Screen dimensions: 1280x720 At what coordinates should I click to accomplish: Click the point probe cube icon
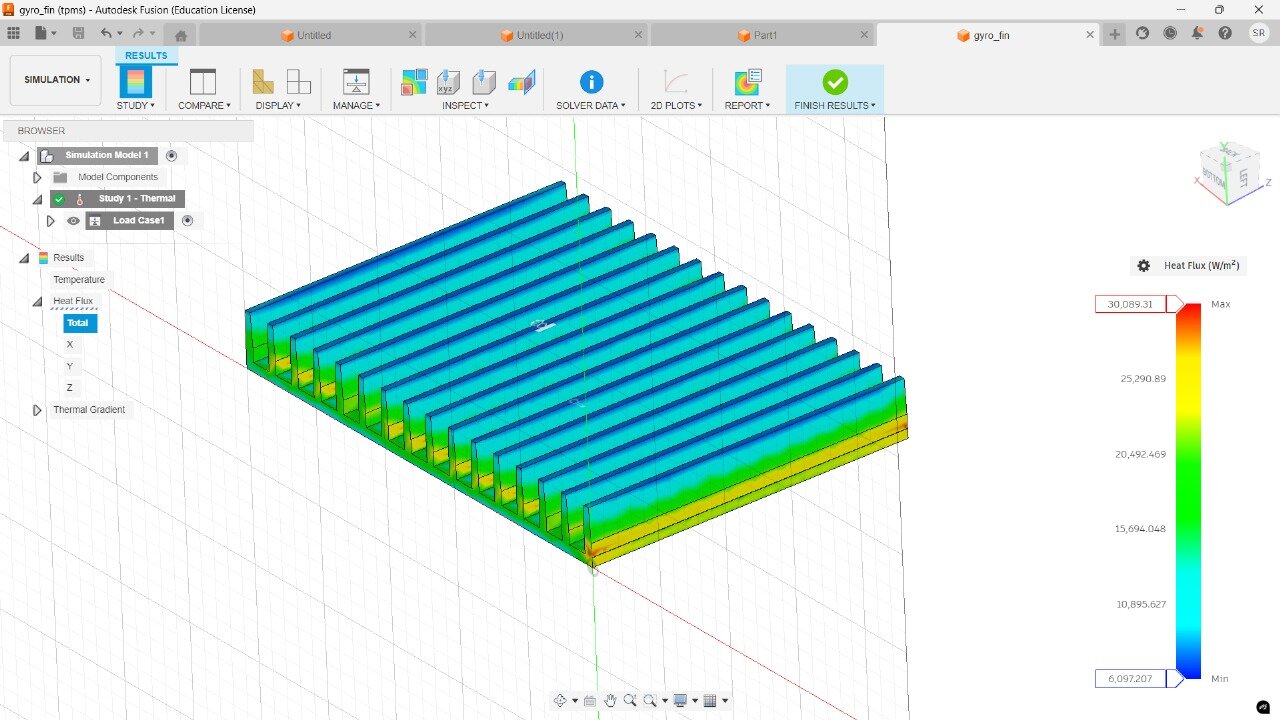[485, 82]
